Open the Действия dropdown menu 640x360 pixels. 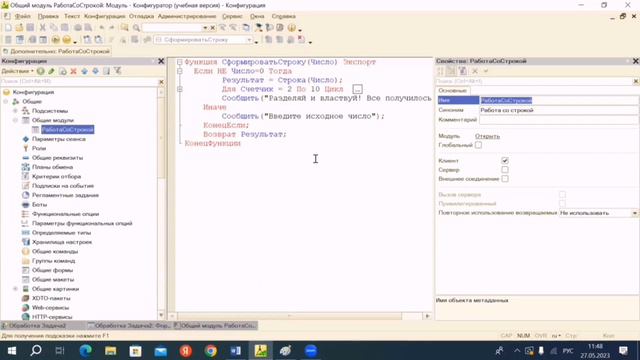[18, 71]
